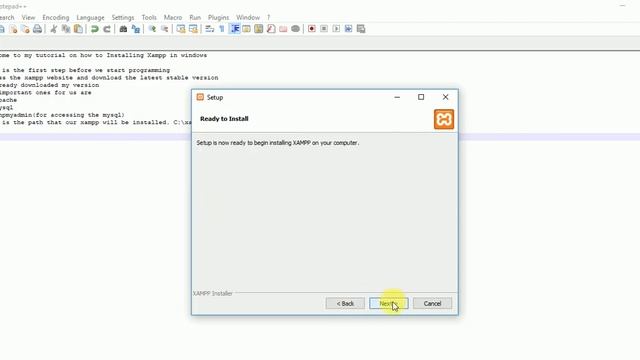Click line 'for accessing the mysql'
The image size is (640, 360).
tap(62, 115)
